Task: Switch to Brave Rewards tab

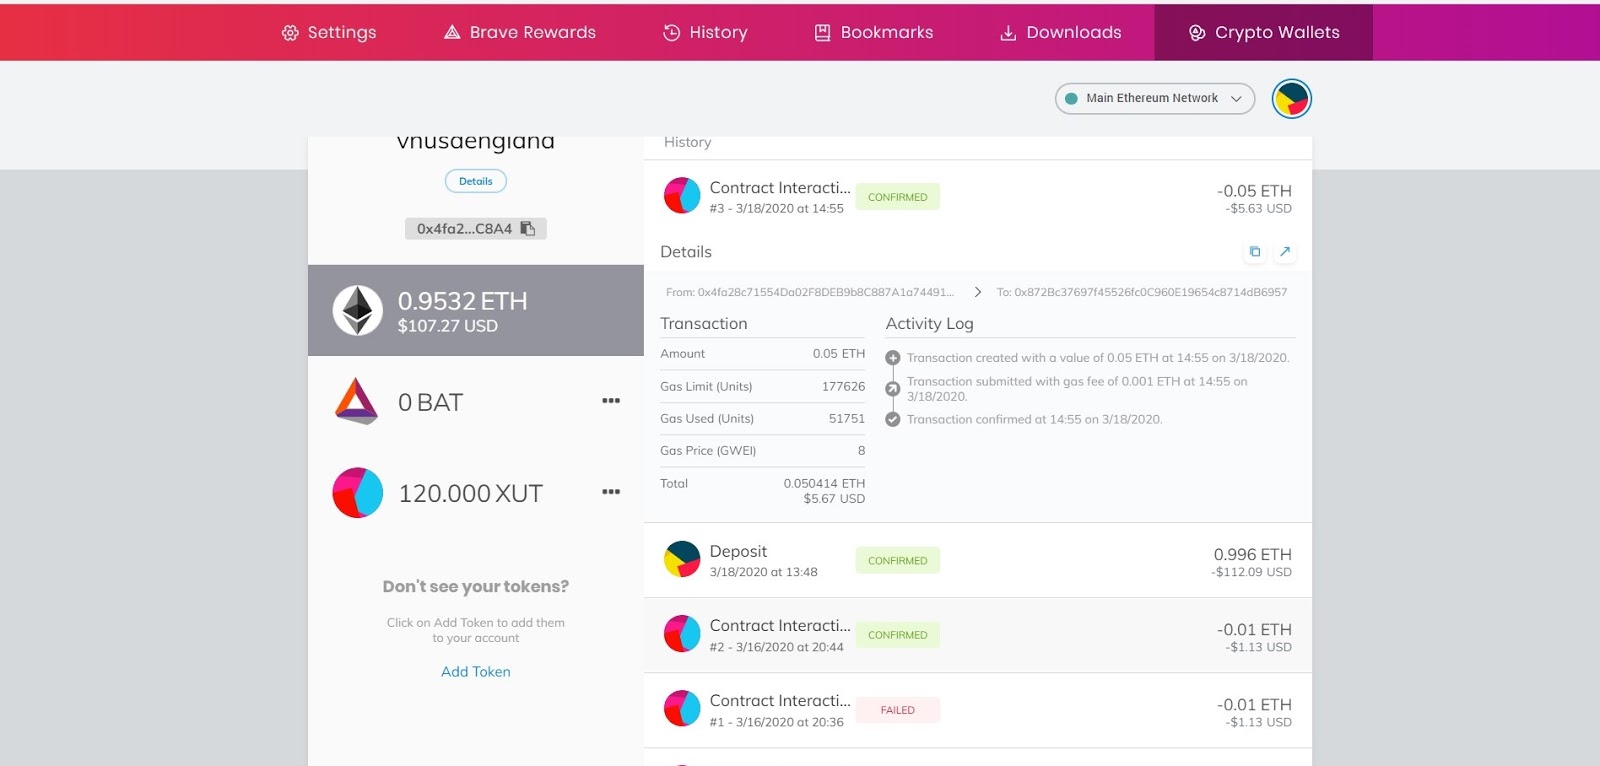Action: (x=520, y=32)
